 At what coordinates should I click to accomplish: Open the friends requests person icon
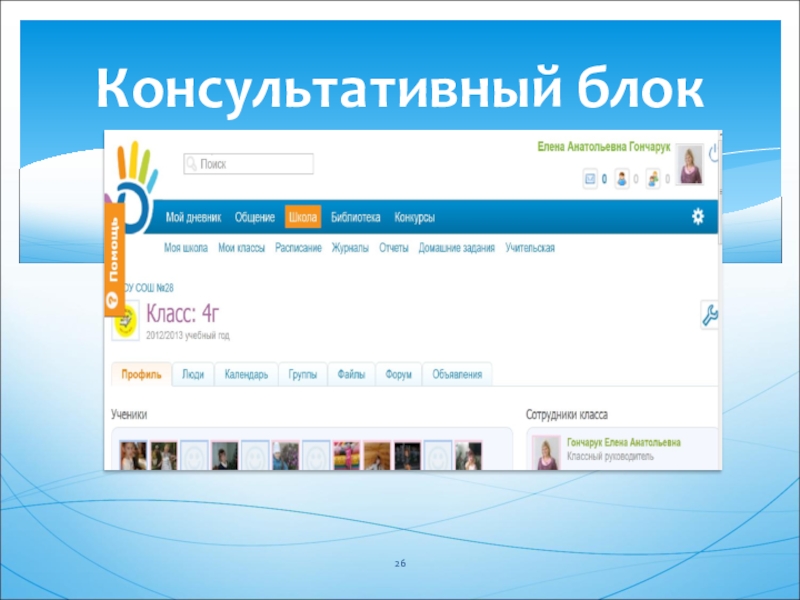click(x=621, y=179)
